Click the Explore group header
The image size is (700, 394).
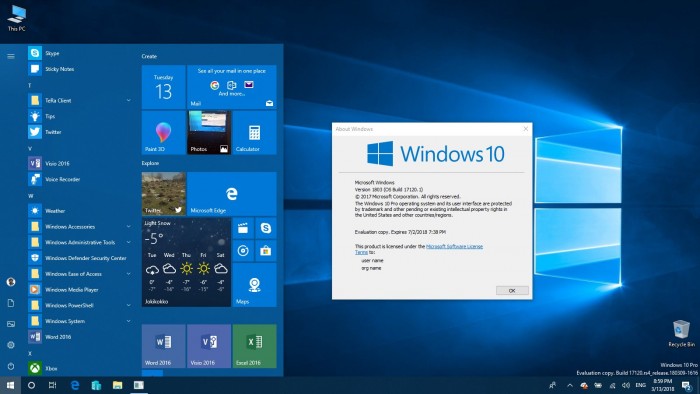(x=150, y=163)
